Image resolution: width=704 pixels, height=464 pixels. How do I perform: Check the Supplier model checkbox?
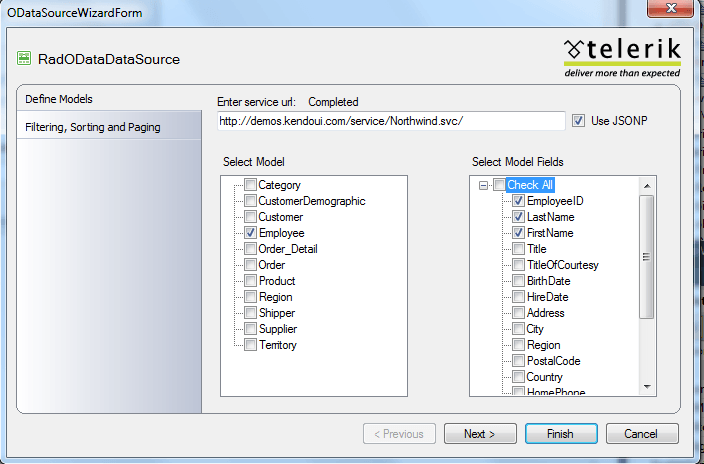pyautogui.click(x=250, y=329)
